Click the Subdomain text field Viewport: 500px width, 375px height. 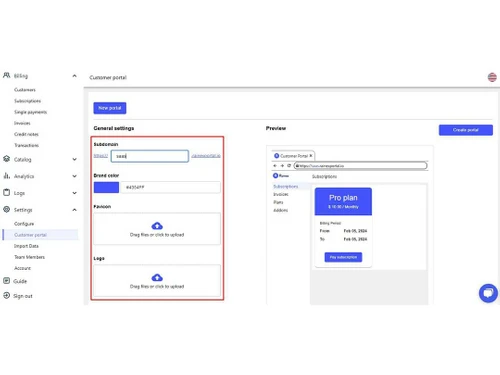(x=150, y=156)
